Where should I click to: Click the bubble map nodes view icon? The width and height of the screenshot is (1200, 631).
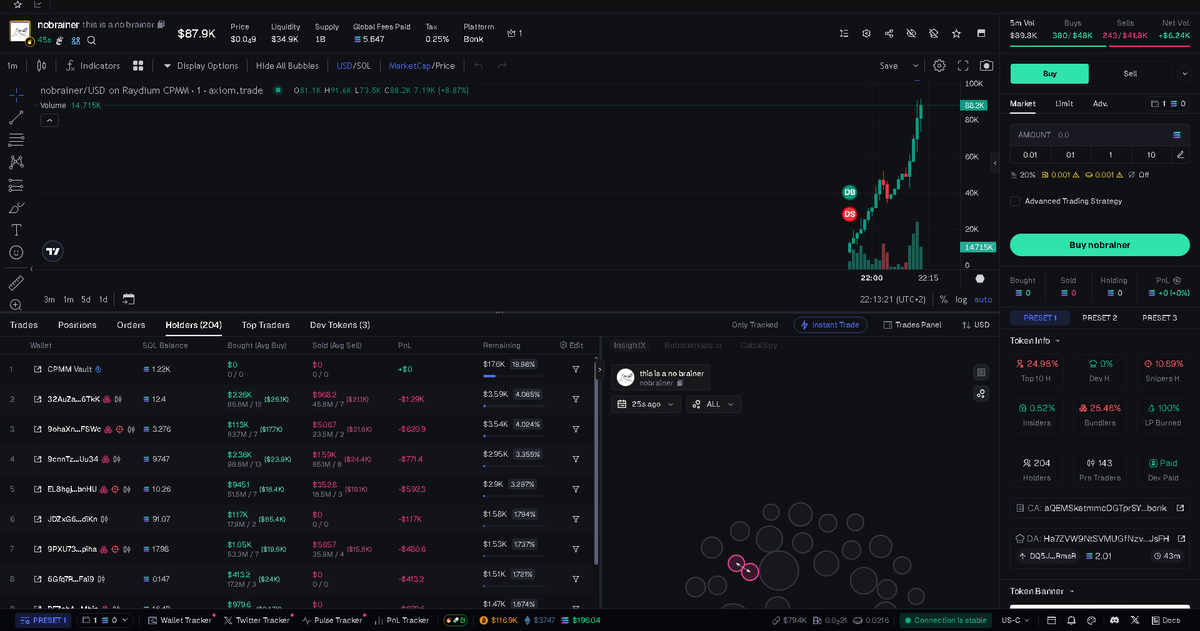[x=981, y=393]
